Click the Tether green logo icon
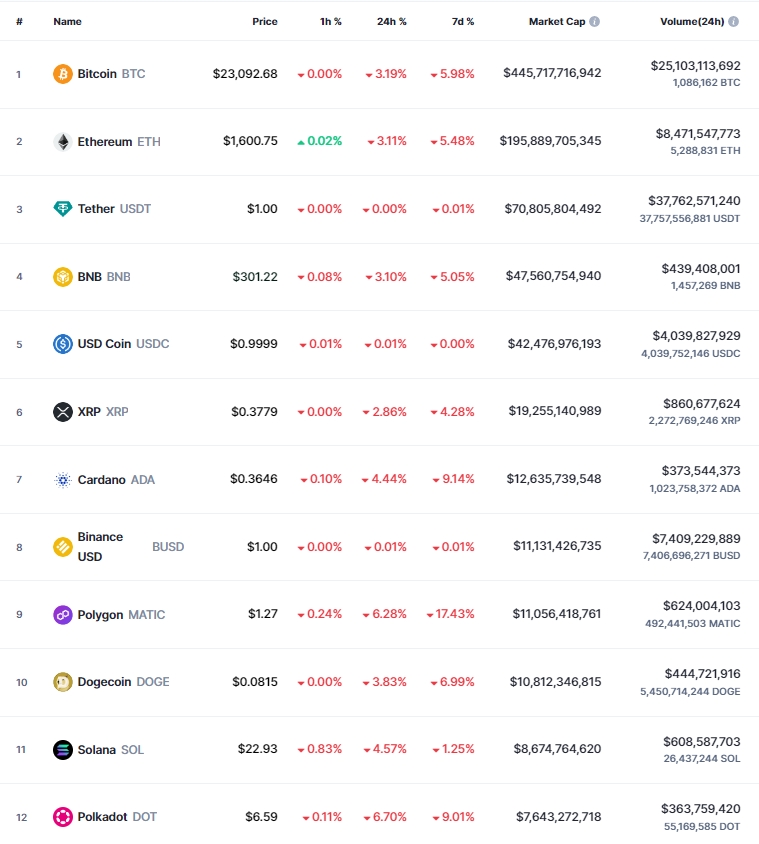 pos(62,209)
